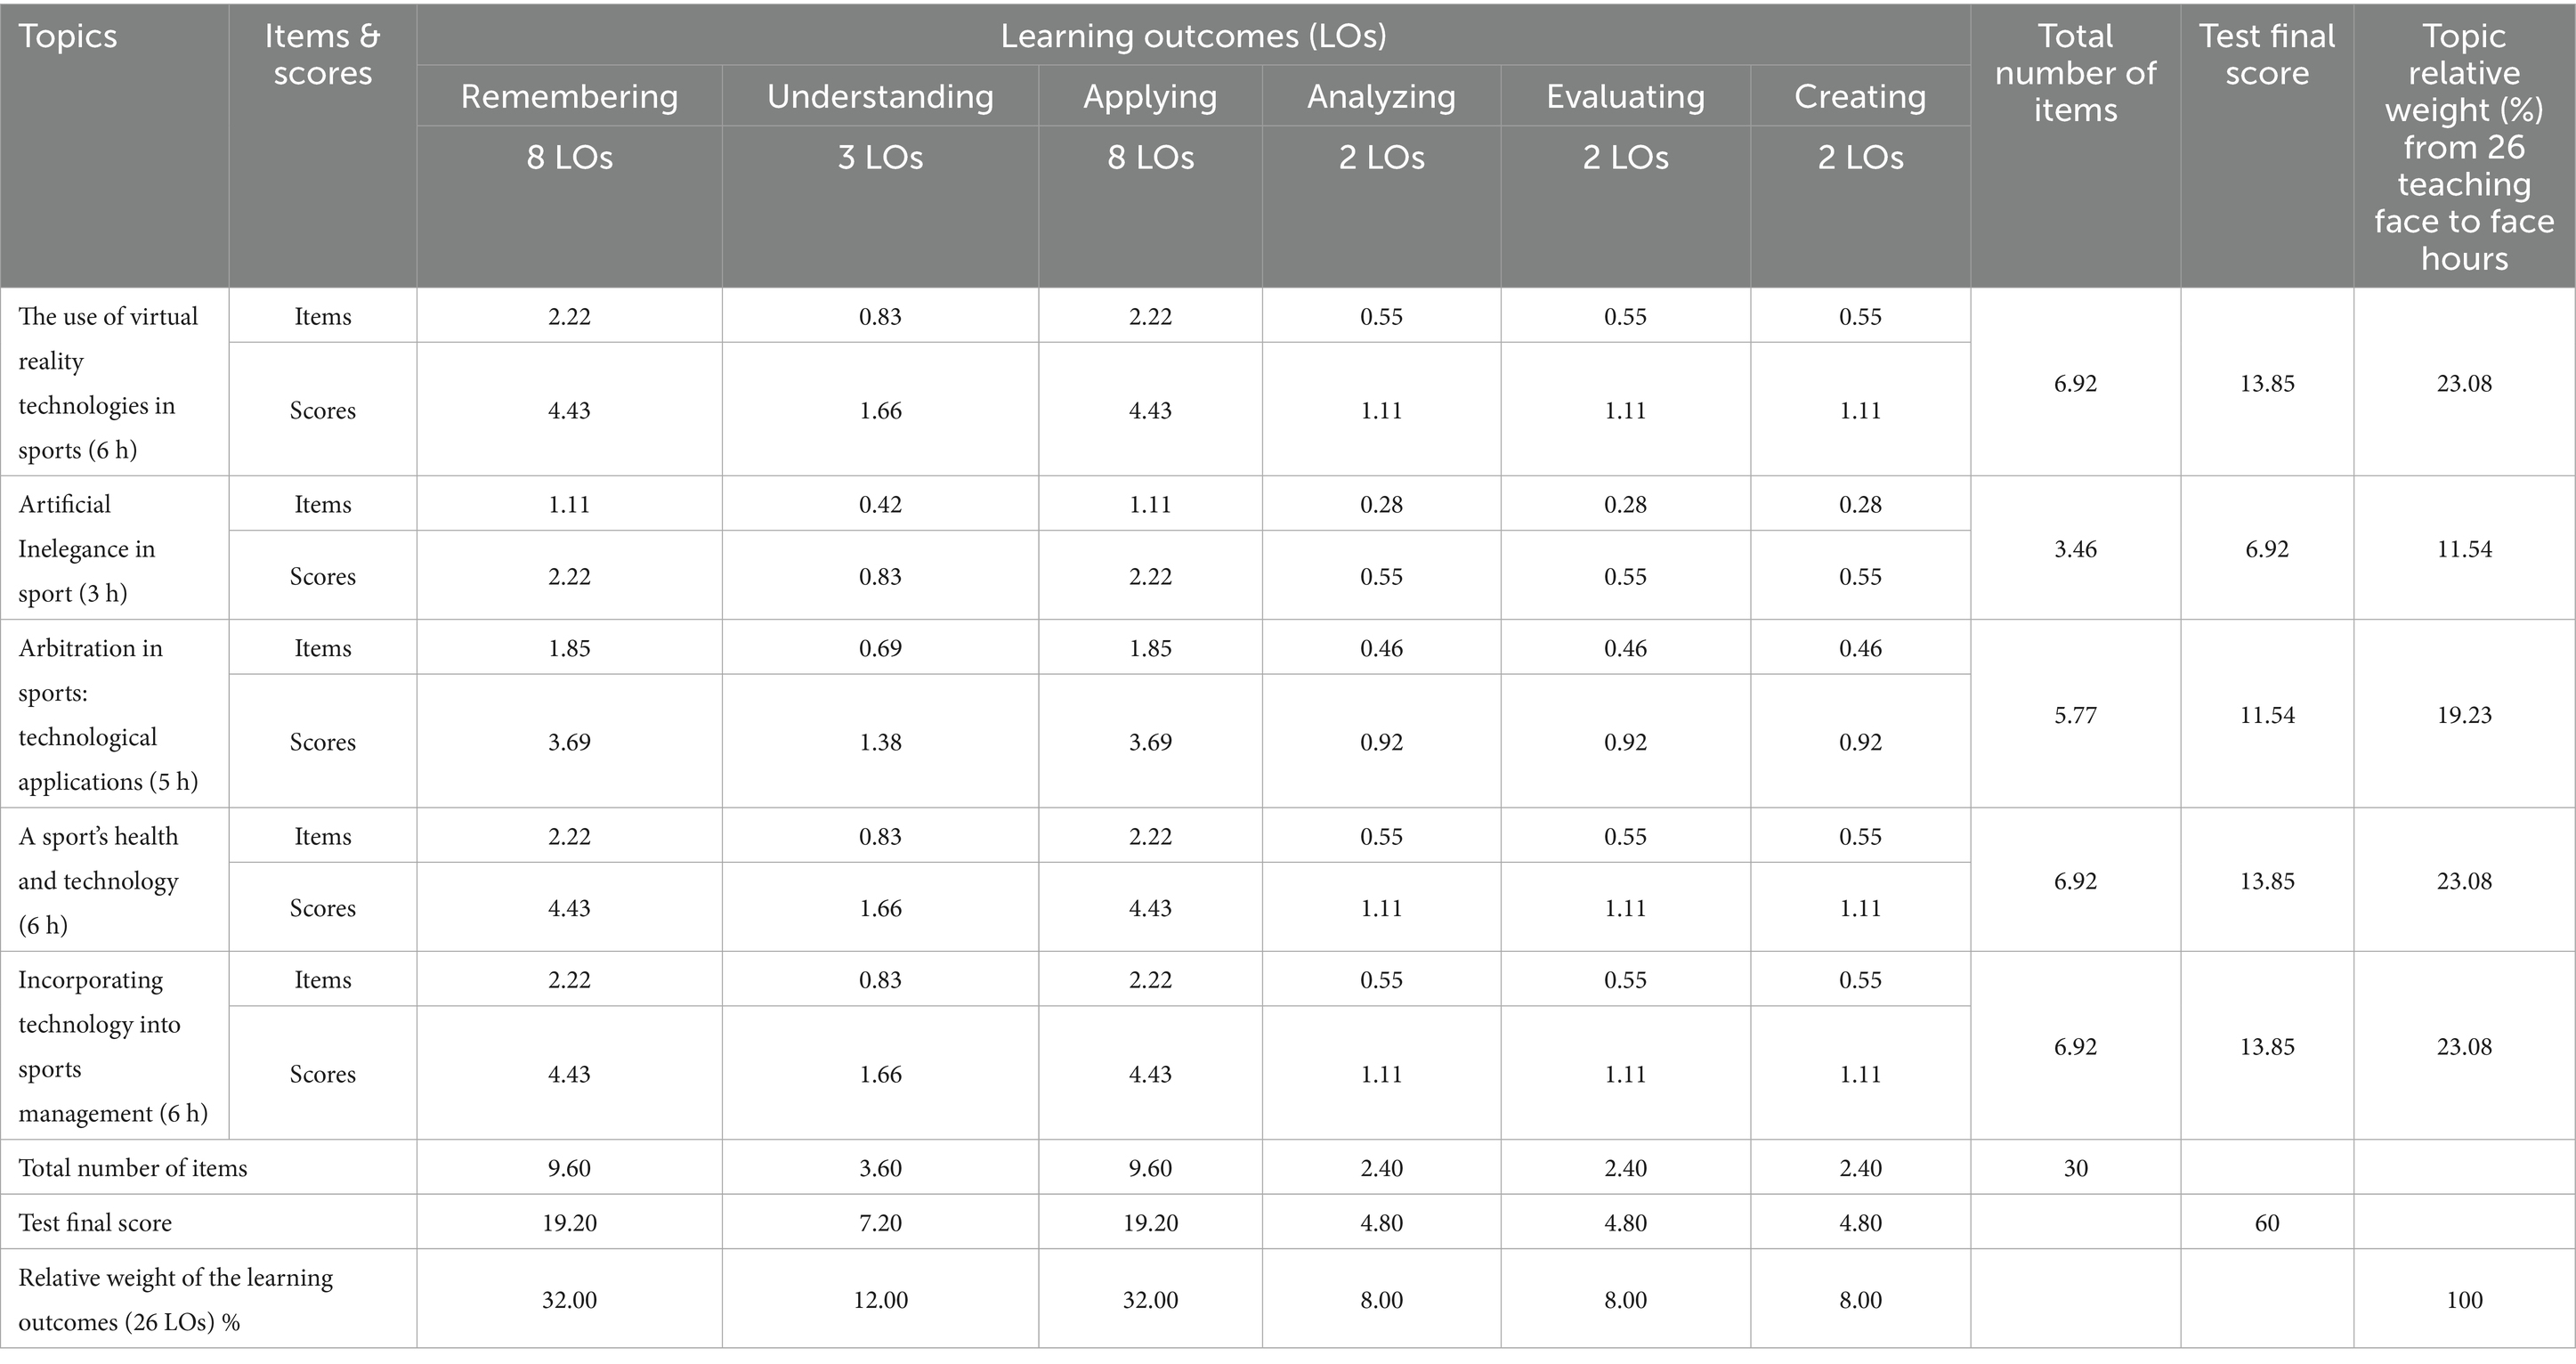This screenshot has height=1364, width=2576.
Task: Select the Evaluating header cell
Action: pos(1625,97)
